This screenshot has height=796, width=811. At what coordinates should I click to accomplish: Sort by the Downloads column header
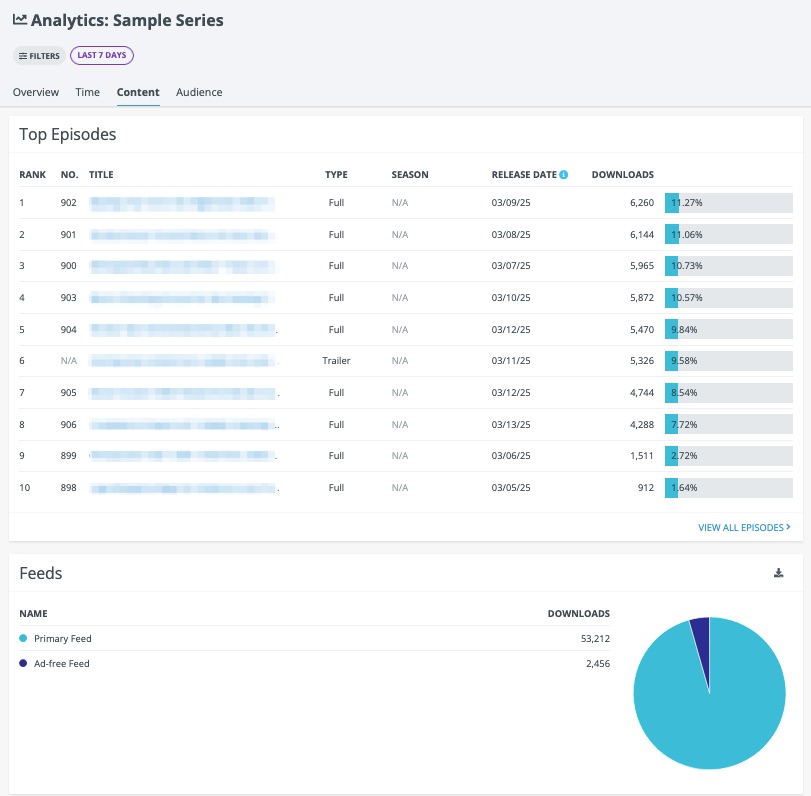[622, 175]
